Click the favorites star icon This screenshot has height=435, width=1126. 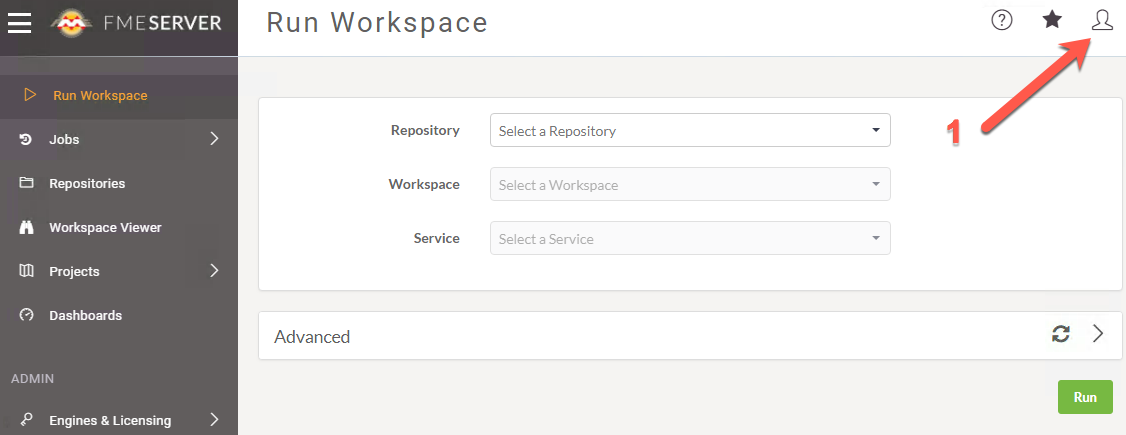[1052, 20]
